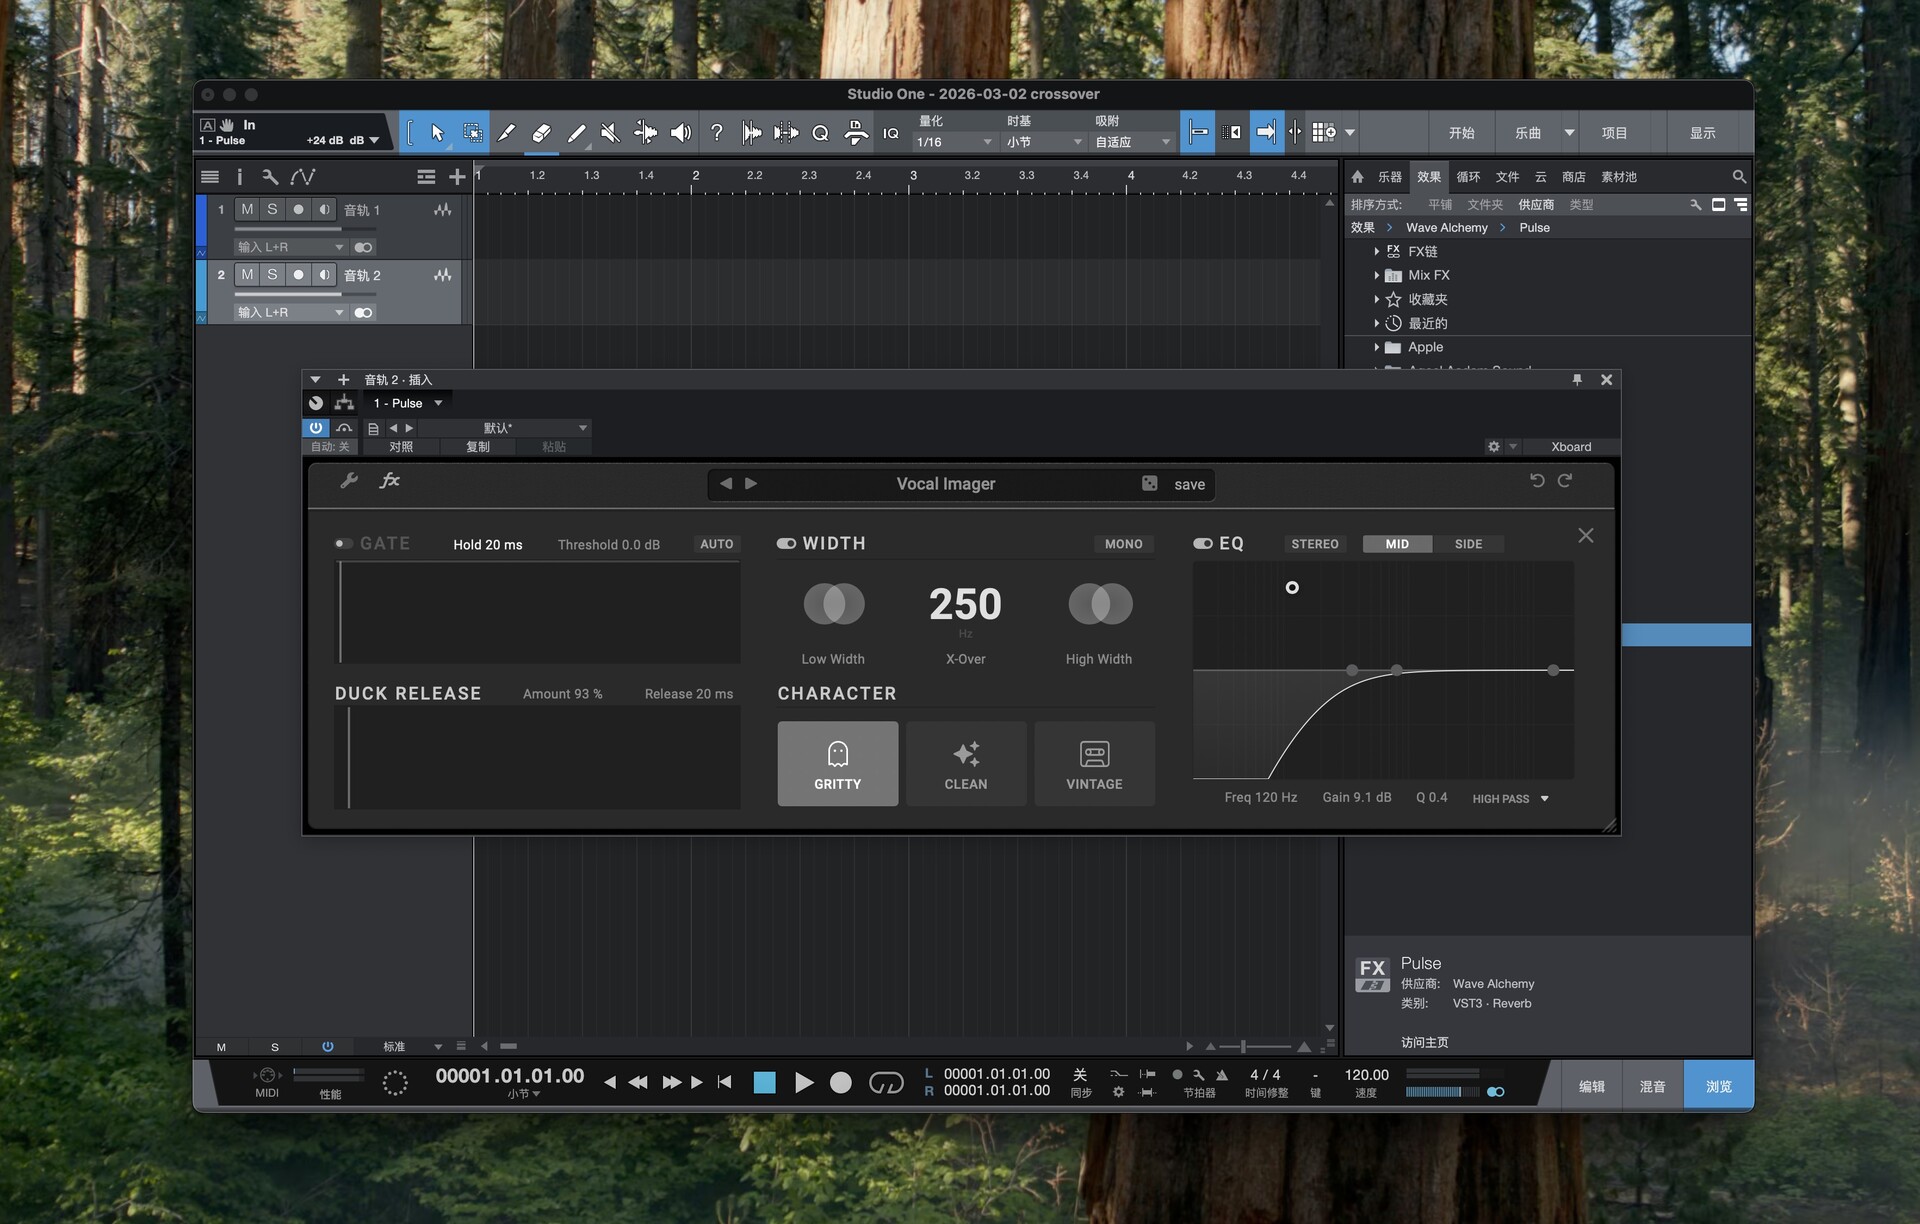Click the VINTAGE character button
The image size is (1920, 1224).
tap(1094, 764)
